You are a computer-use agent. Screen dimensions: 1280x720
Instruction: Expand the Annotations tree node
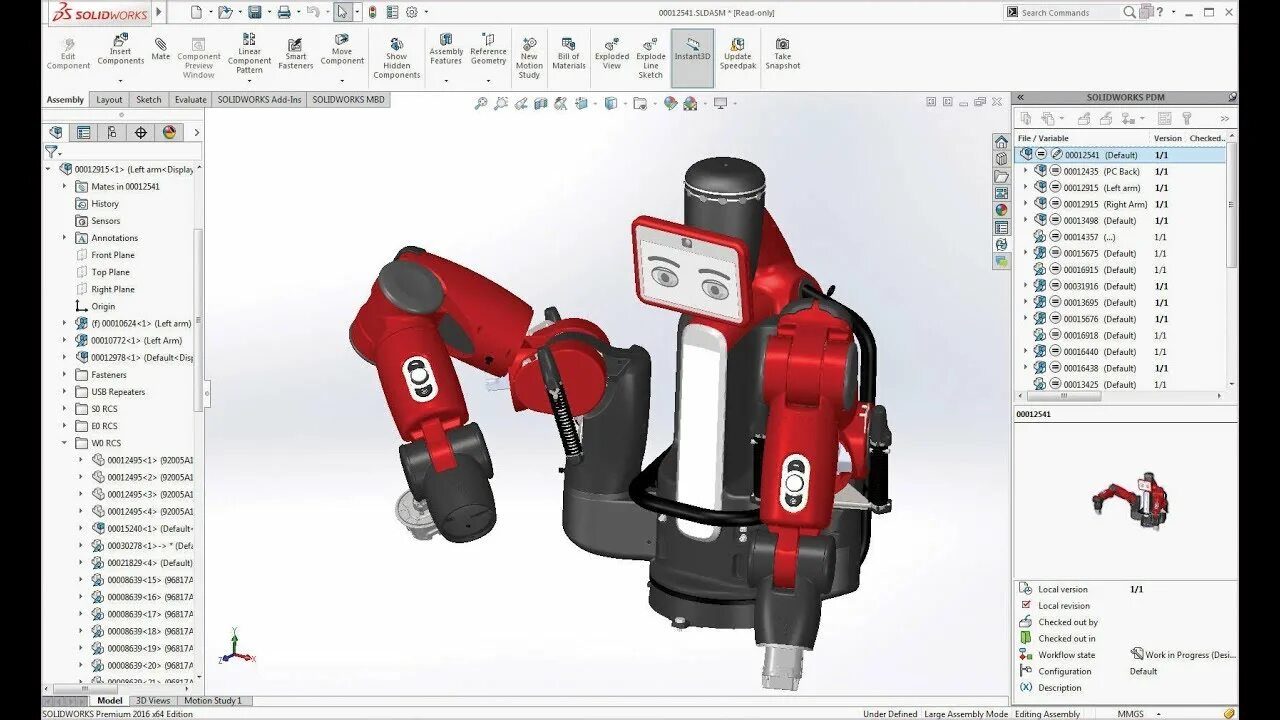click(x=64, y=238)
